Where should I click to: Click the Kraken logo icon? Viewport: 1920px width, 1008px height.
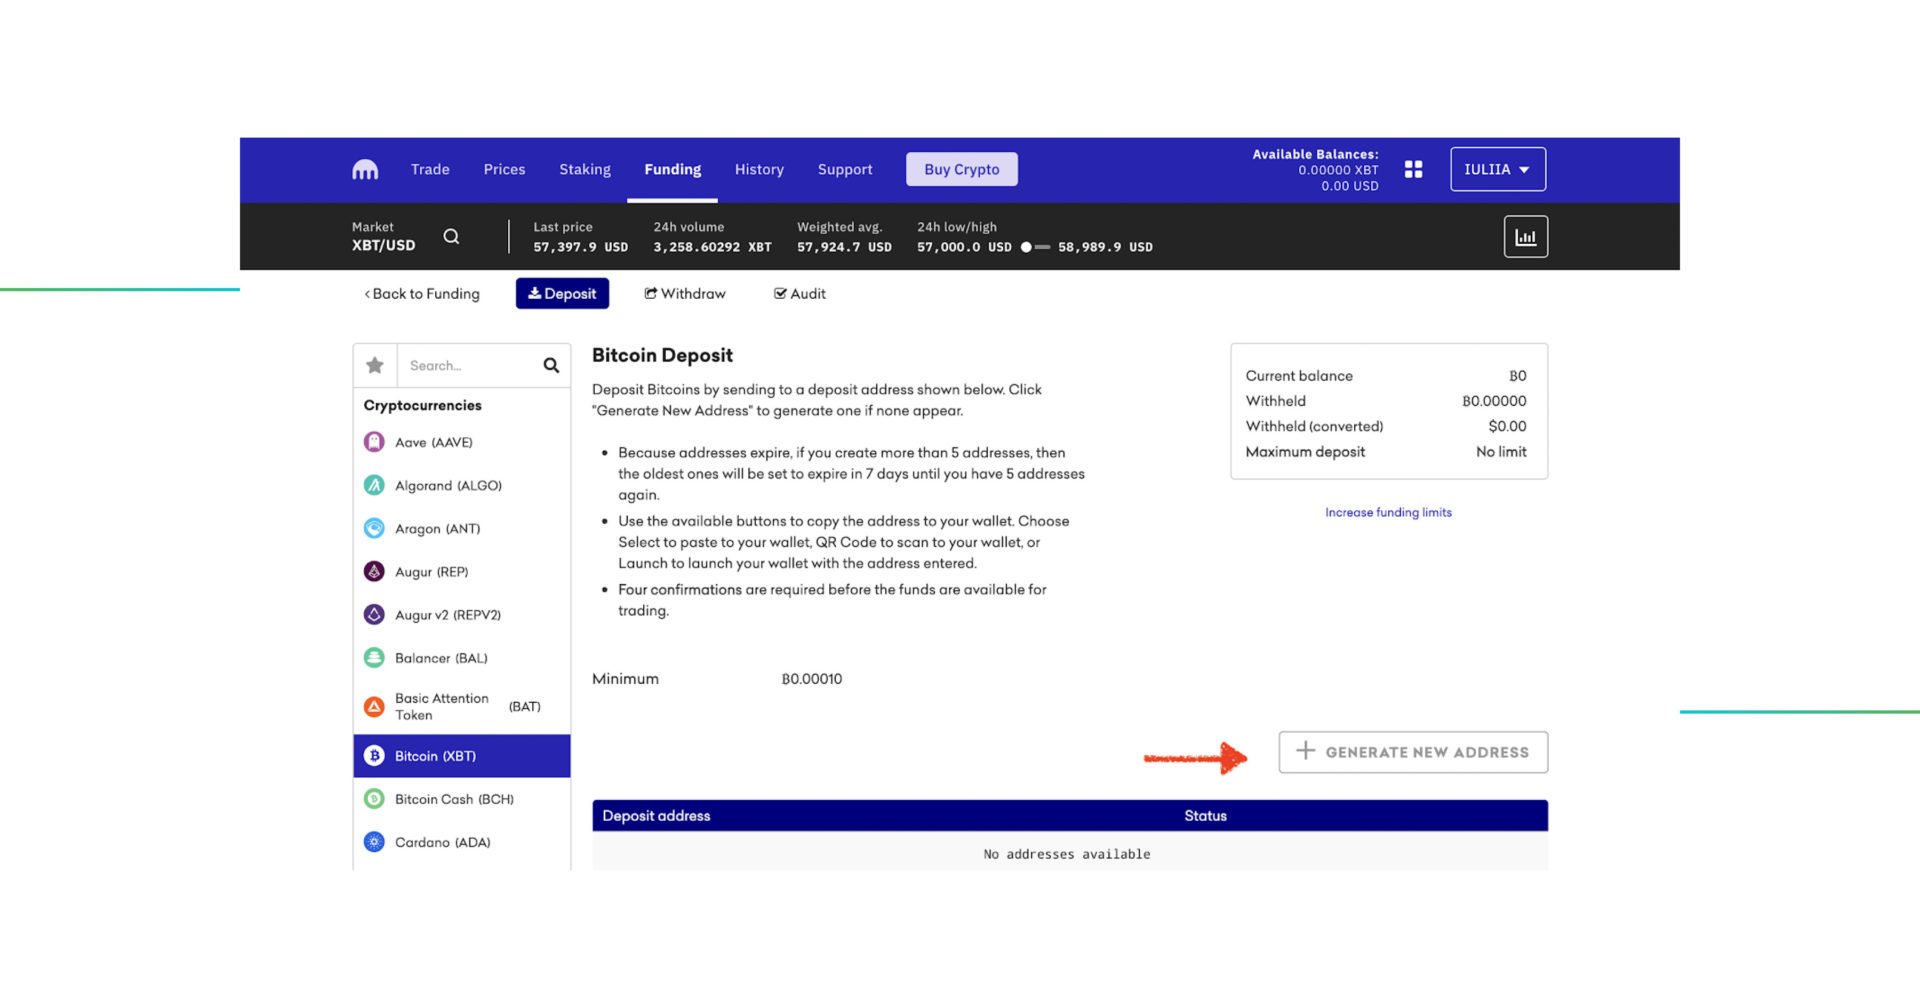365,170
